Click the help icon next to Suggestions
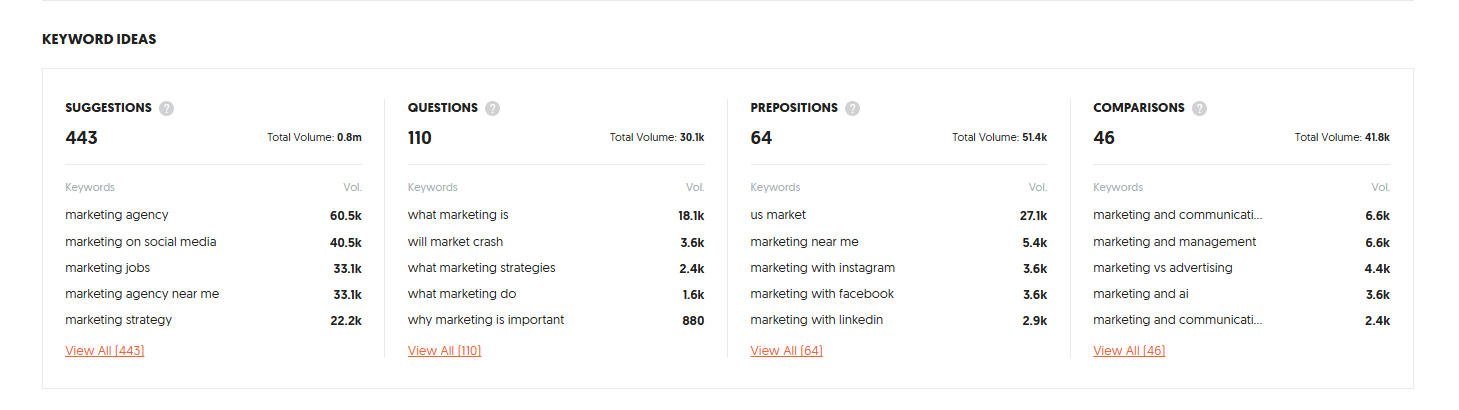Viewport: 1459px width, 410px height. (166, 108)
